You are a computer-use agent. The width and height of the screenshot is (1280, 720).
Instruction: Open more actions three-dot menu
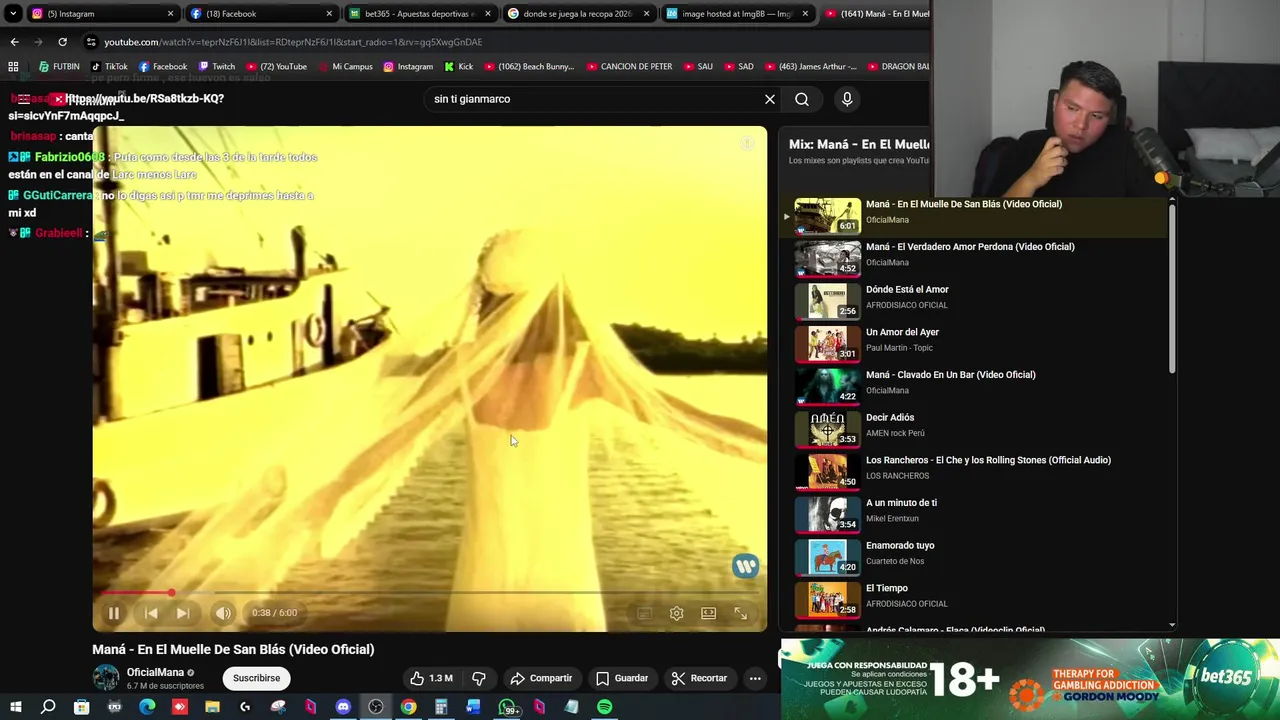(x=755, y=678)
